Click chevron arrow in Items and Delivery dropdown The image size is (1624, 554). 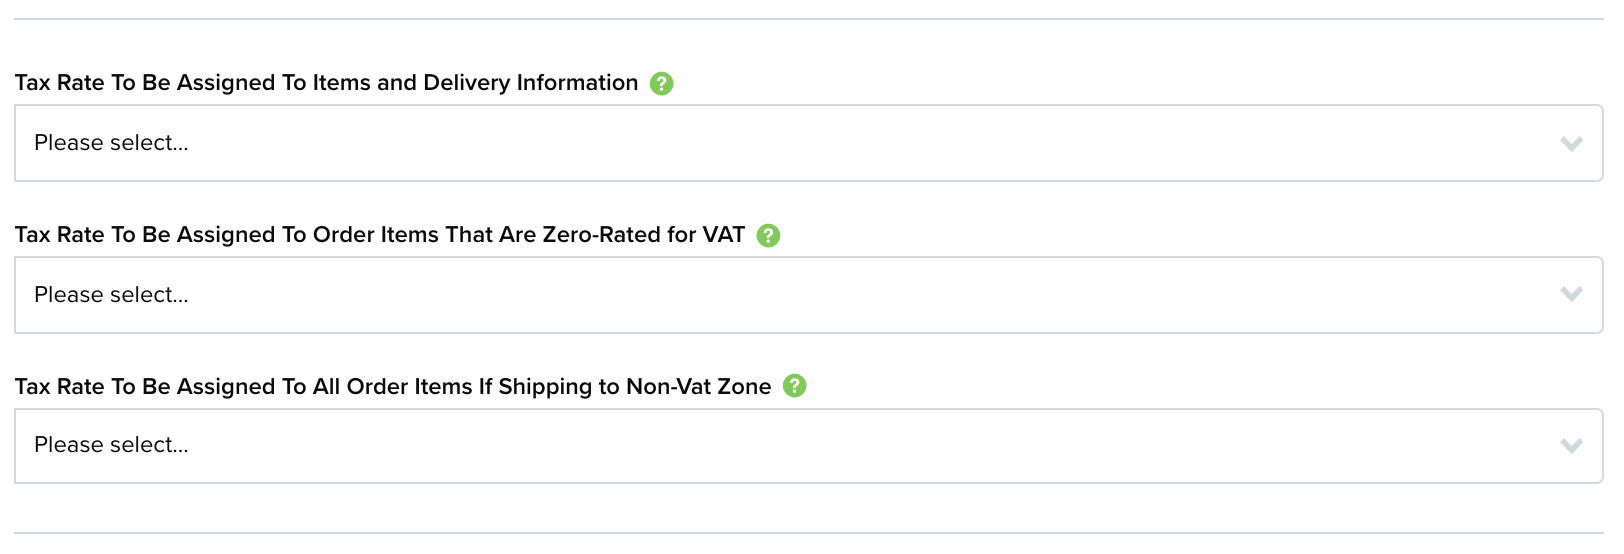(1571, 144)
